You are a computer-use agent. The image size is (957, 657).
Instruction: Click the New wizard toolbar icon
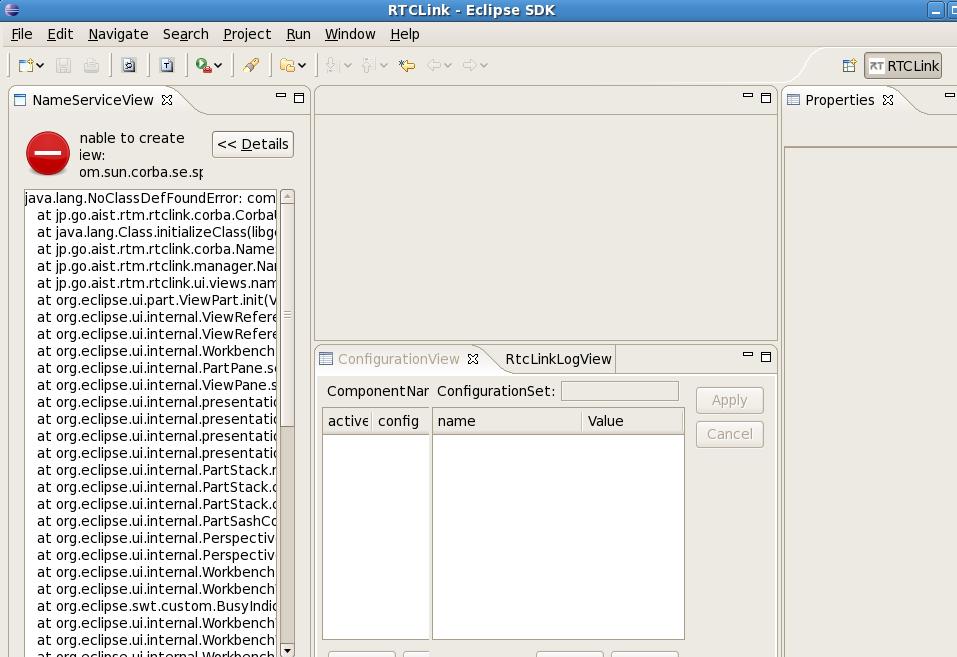click(26, 65)
